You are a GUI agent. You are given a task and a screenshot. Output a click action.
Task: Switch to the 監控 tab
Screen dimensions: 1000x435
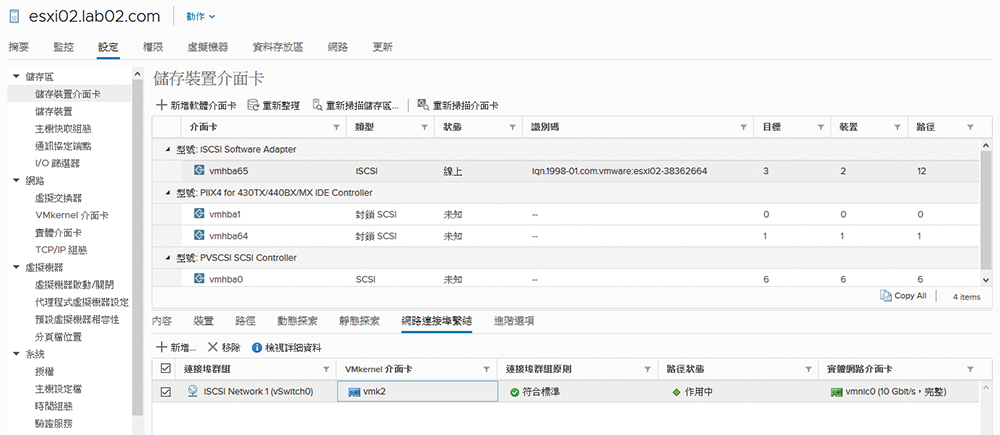click(x=63, y=47)
